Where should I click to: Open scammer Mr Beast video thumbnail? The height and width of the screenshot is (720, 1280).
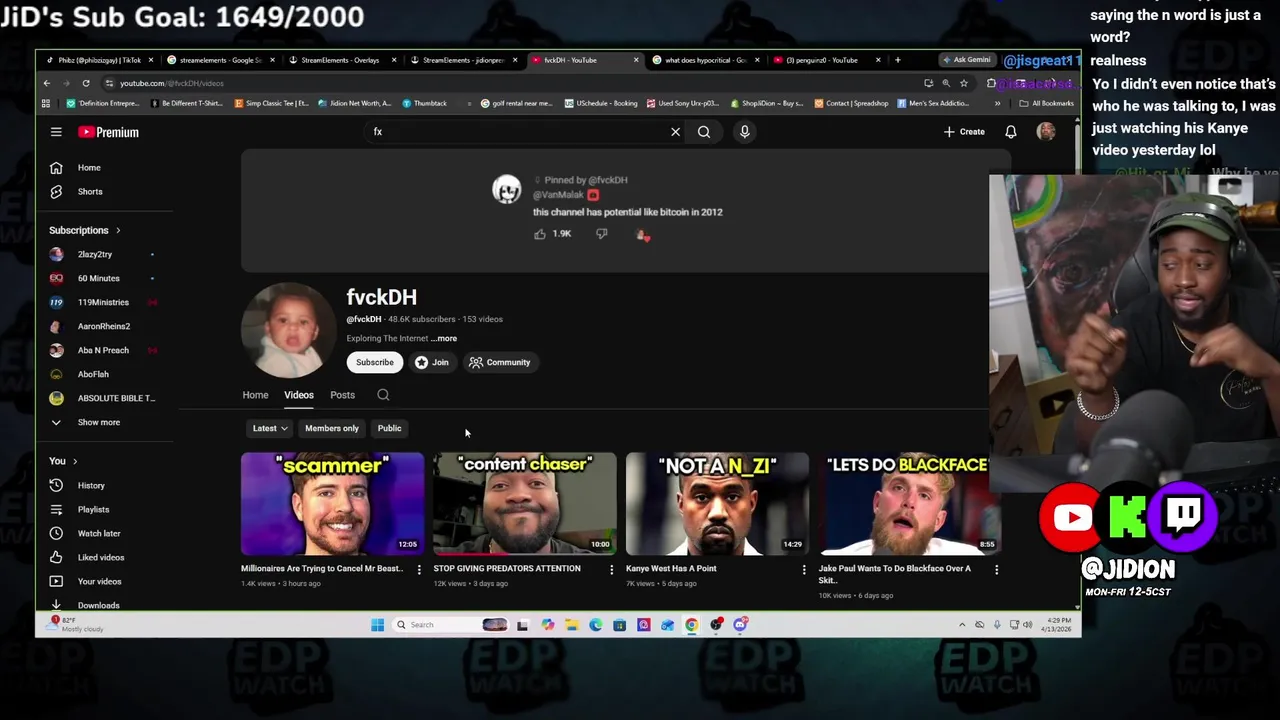332,504
